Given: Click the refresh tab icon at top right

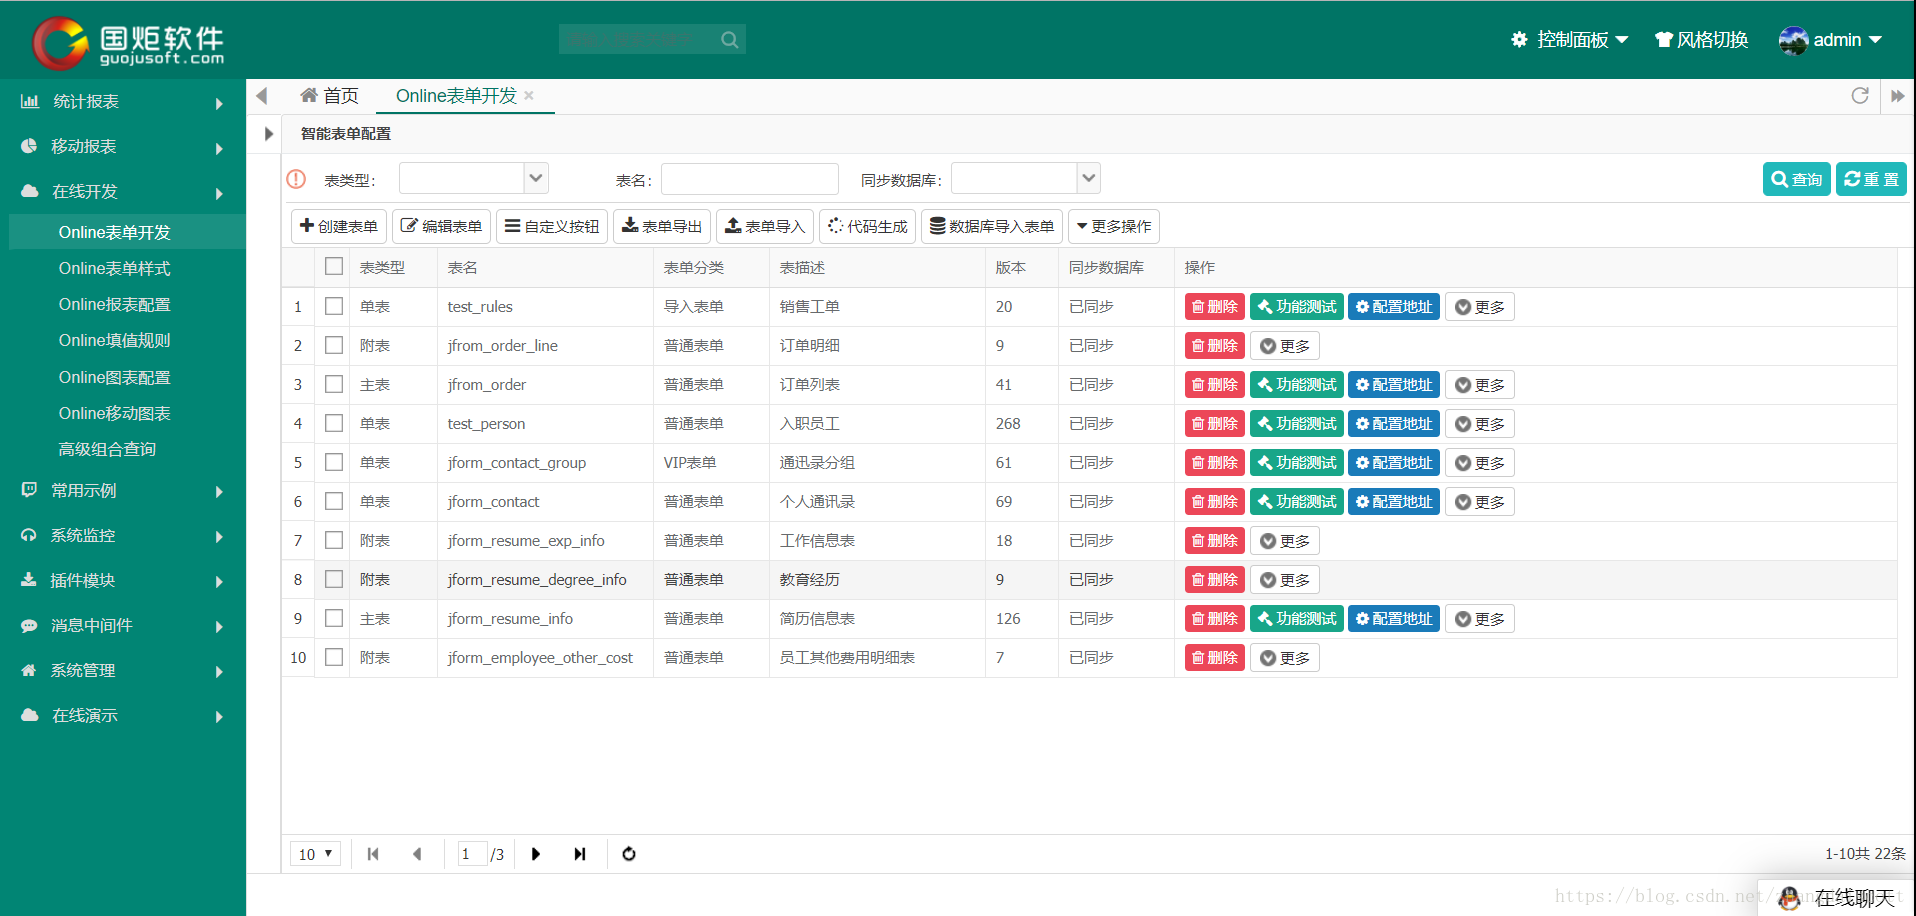Looking at the screenshot, I should (1860, 96).
